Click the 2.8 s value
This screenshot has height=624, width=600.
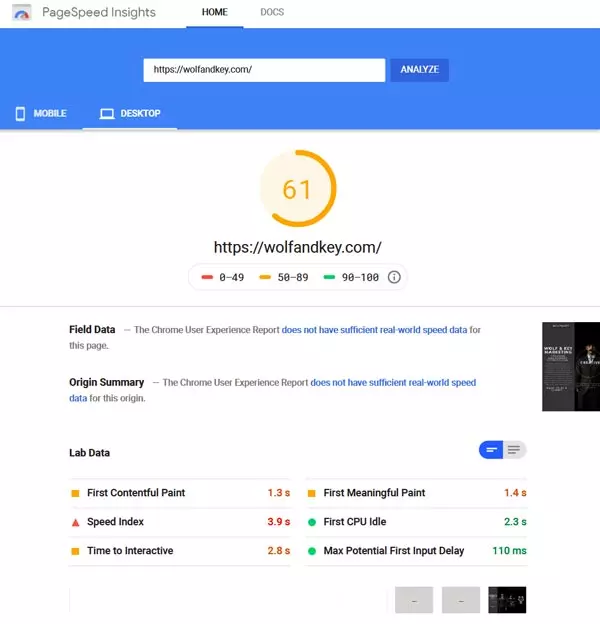click(x=279, y=551)
